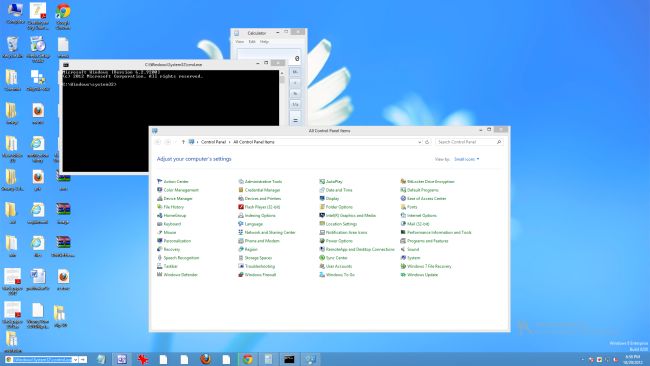
Task: Open command prompt system menu icon
Action: point(66,65)
